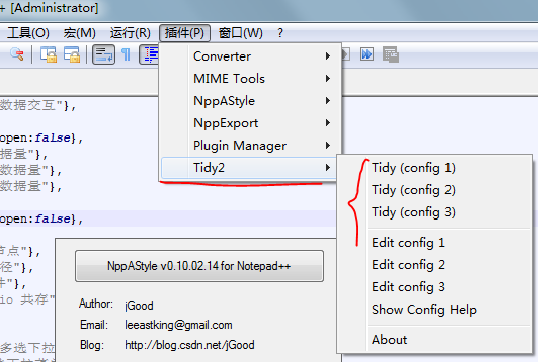Click run macro multiple times icon
The width and height of the screenshot is (538, 362).
[367, 54]
